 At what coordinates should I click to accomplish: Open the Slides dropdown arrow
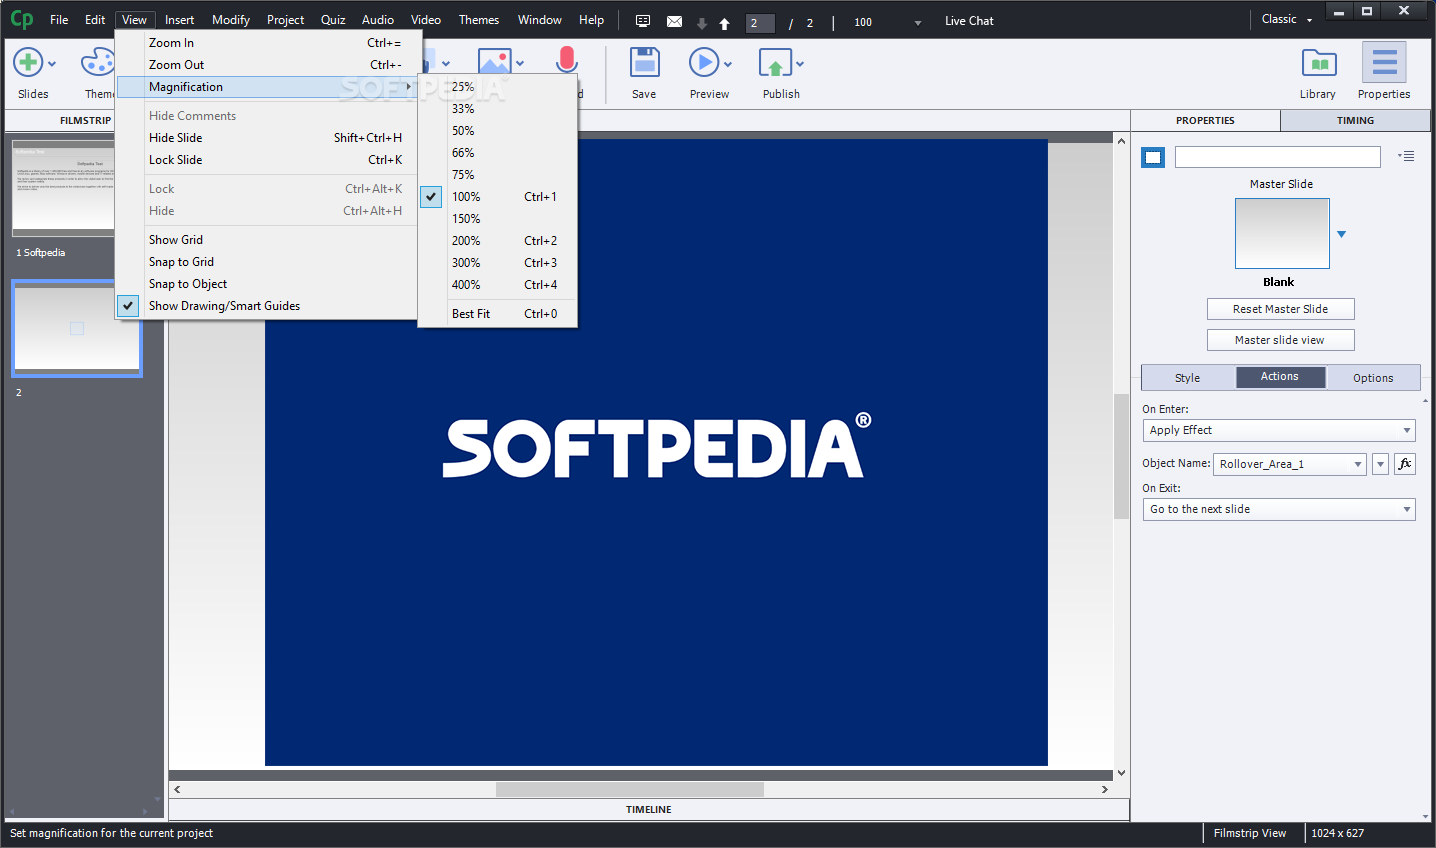click(x=52, y=64)
